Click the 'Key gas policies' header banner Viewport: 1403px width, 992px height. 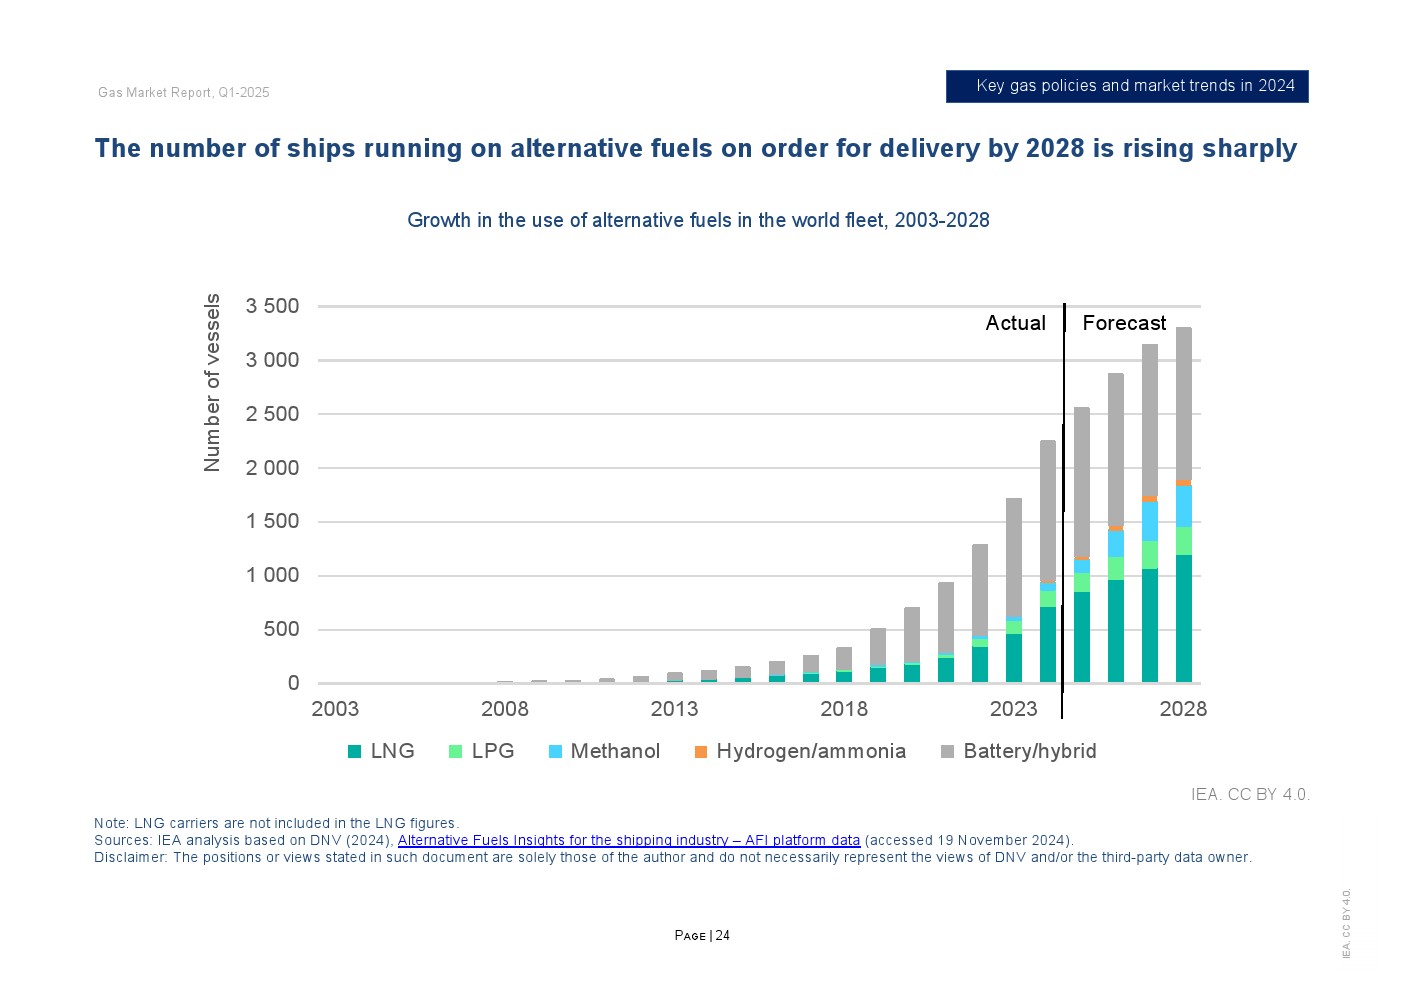[1127, 86]
